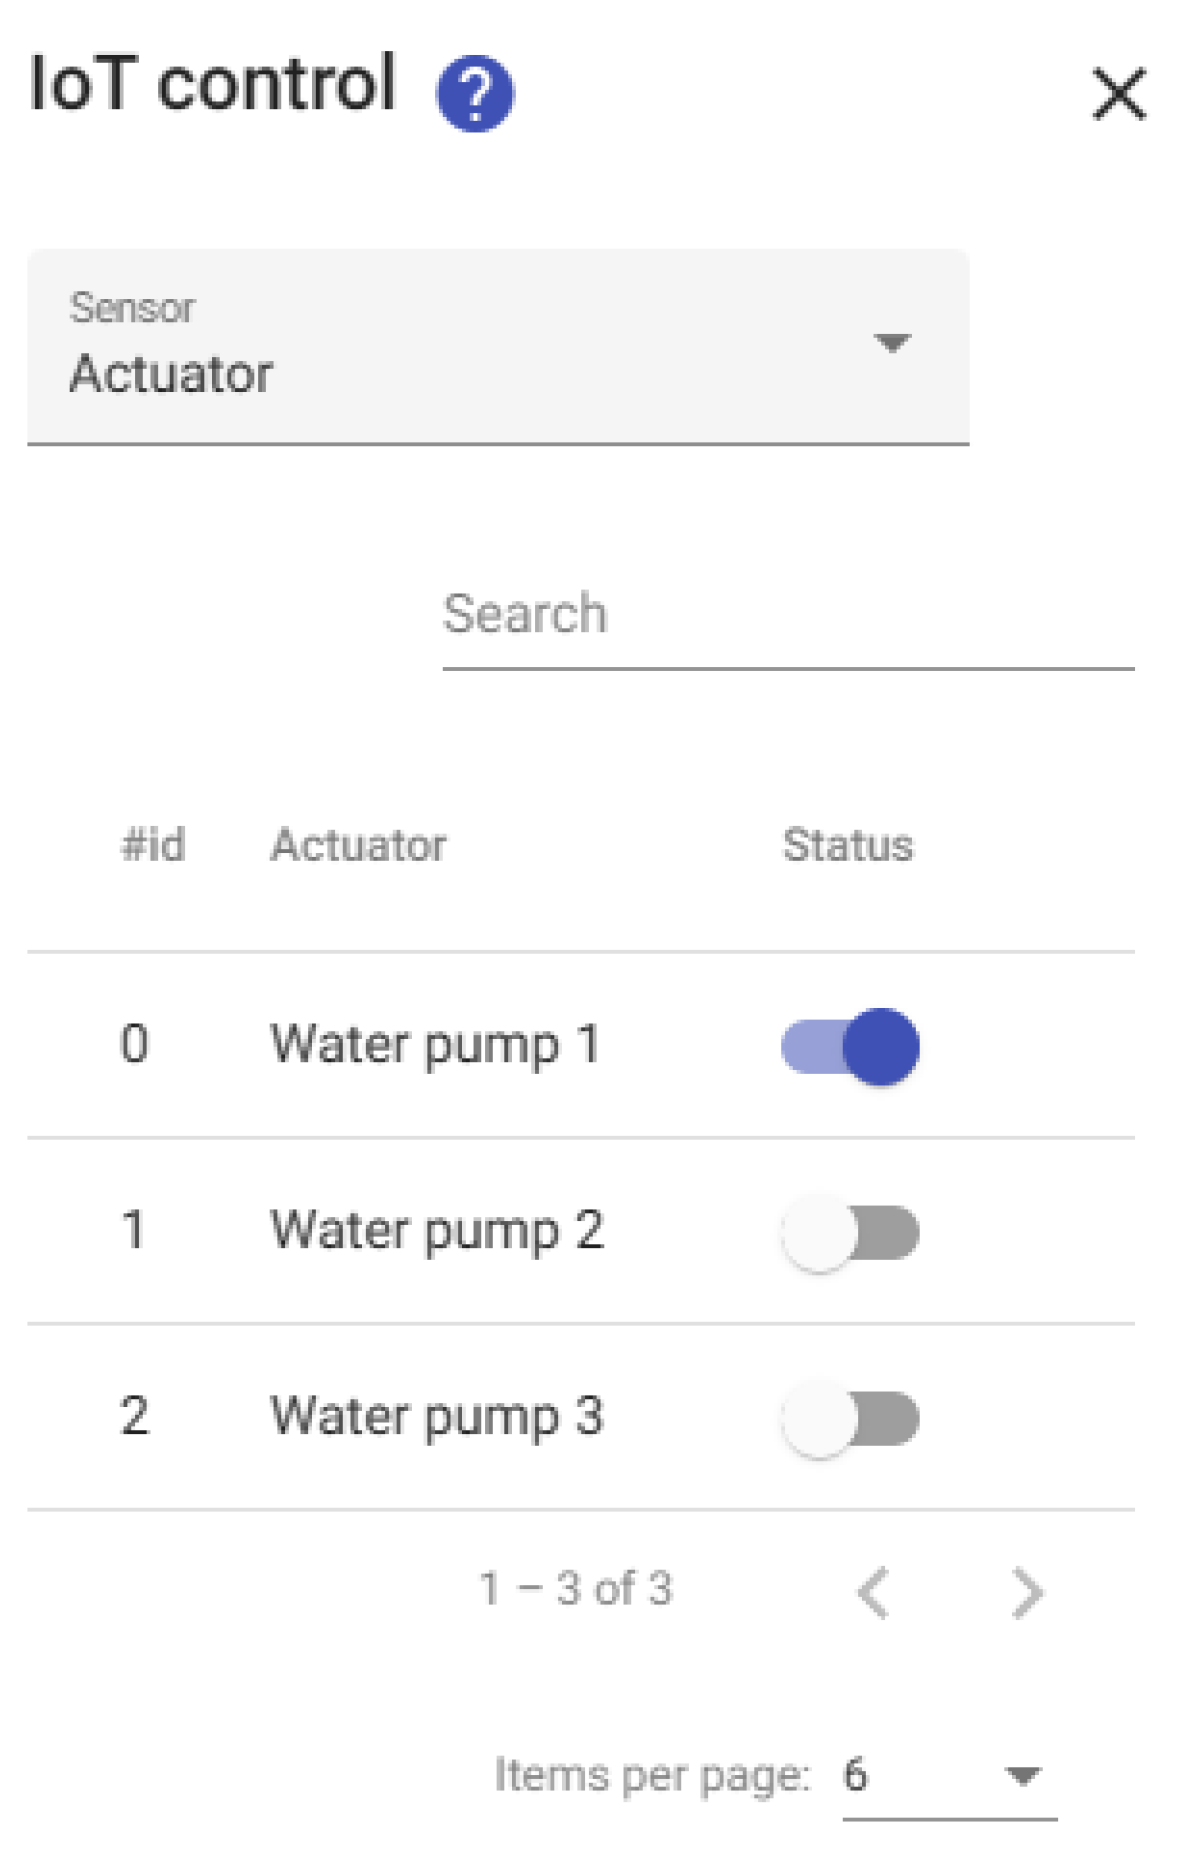Viewport: 1194px width, 1867px height.
Task: Switch on Water pump 3
Action: pos(850,1418)
